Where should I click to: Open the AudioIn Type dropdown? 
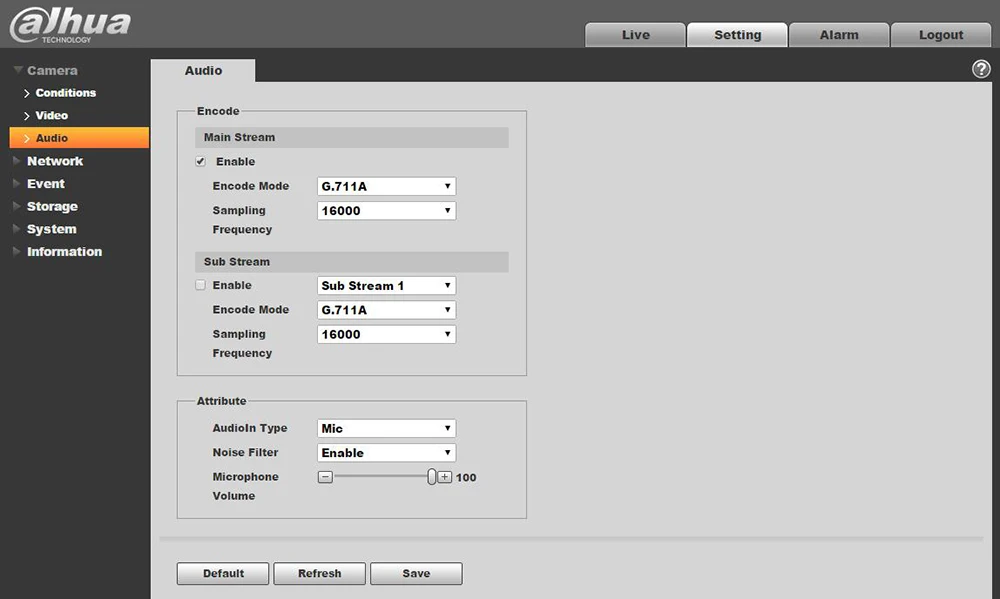click(x=386, y=429)
